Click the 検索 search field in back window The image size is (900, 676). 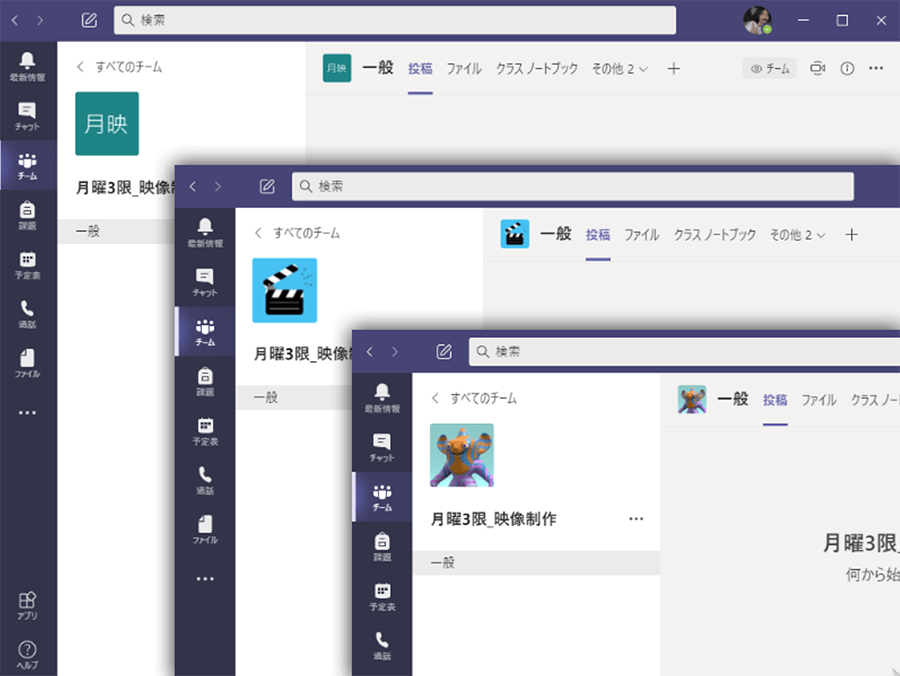pos(395,20)
